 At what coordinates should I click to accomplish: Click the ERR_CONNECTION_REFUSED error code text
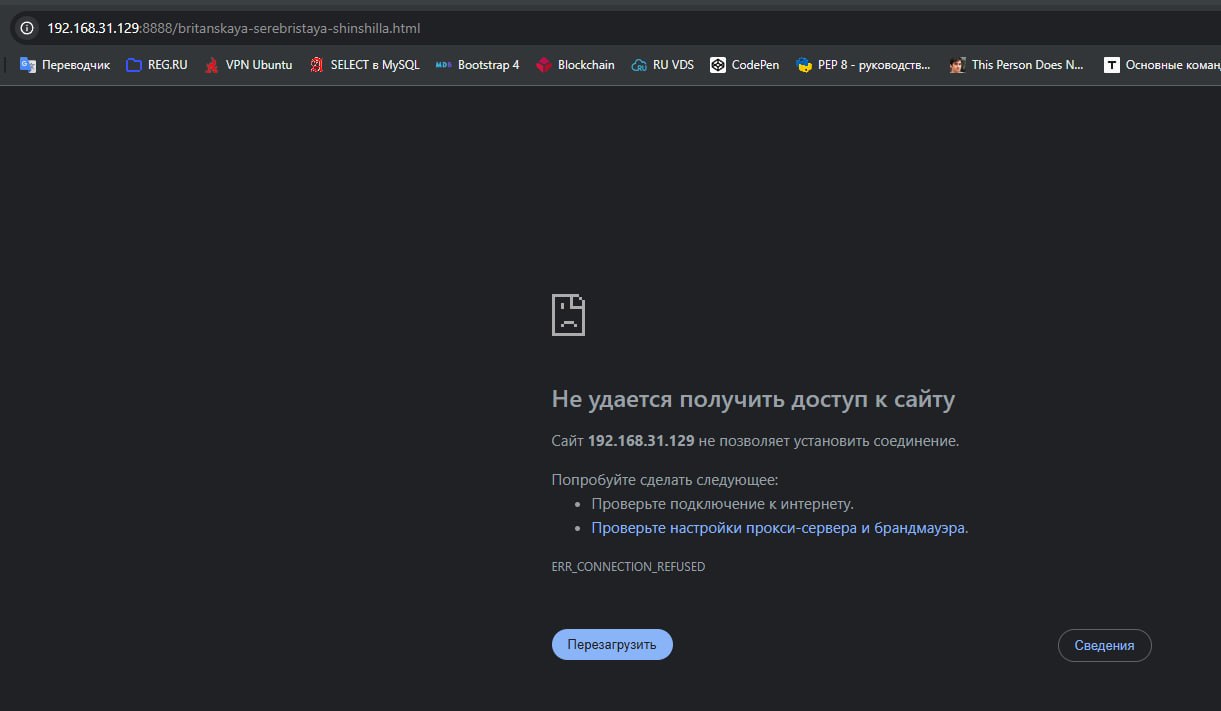click(x=628, y=567)
